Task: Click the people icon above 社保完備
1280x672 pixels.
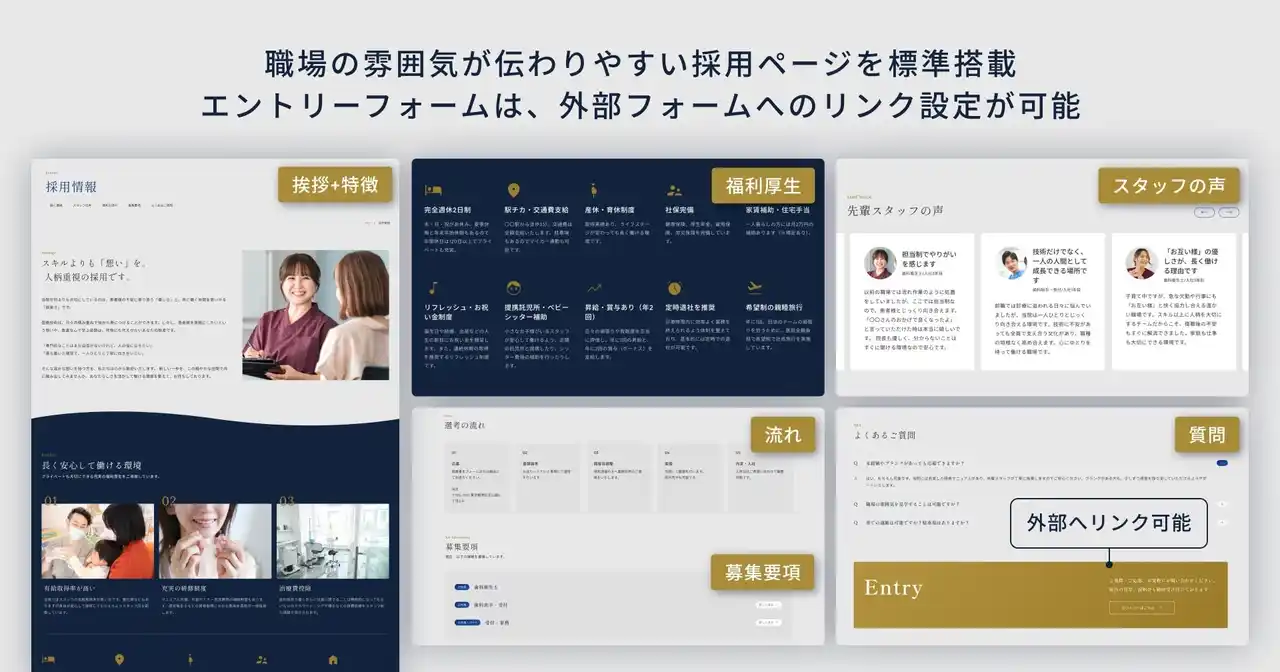Action: [x=675, y=190]
